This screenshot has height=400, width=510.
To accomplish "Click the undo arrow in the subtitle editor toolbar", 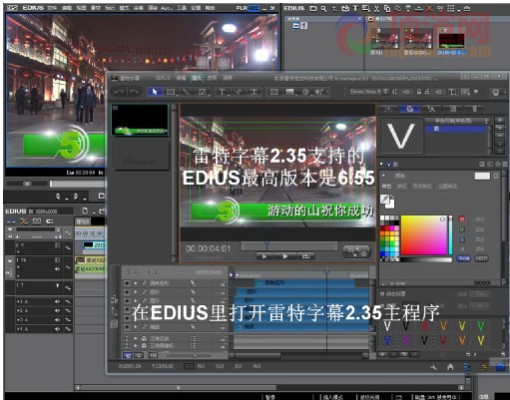I will [x=119, y=92].
